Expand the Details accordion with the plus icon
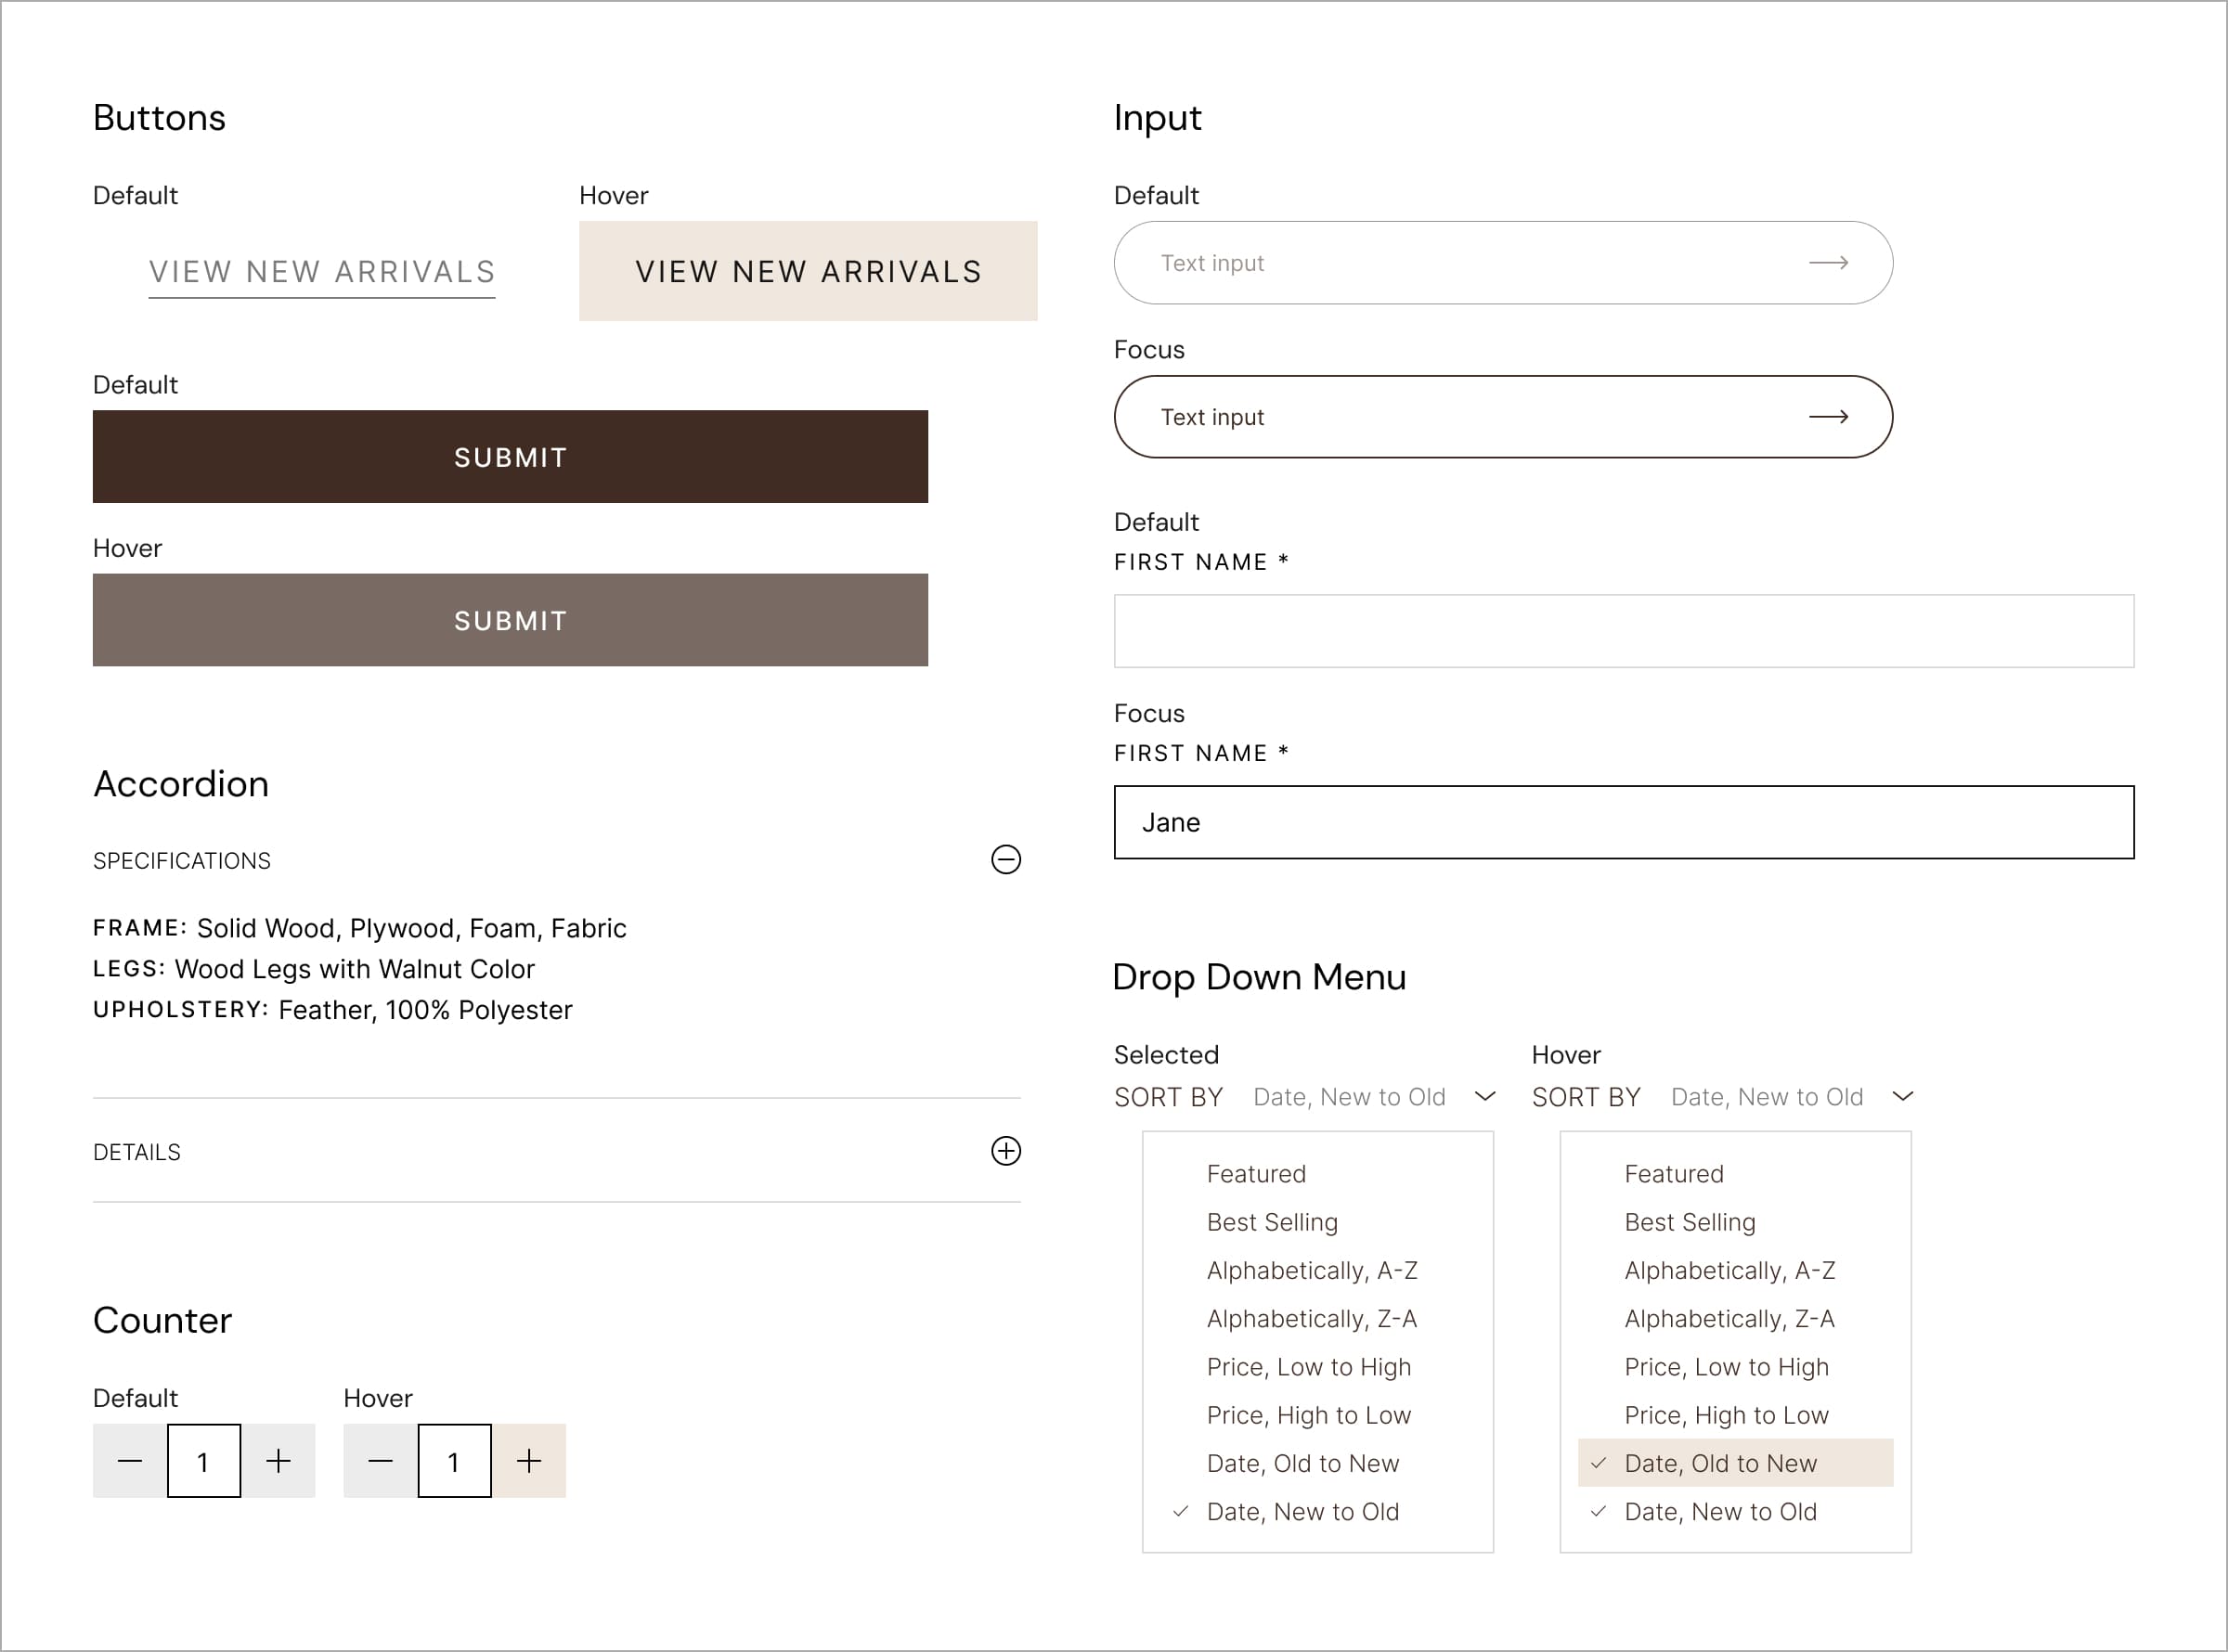This screenshot has height=1652, width=2228. point(1006,1151)
